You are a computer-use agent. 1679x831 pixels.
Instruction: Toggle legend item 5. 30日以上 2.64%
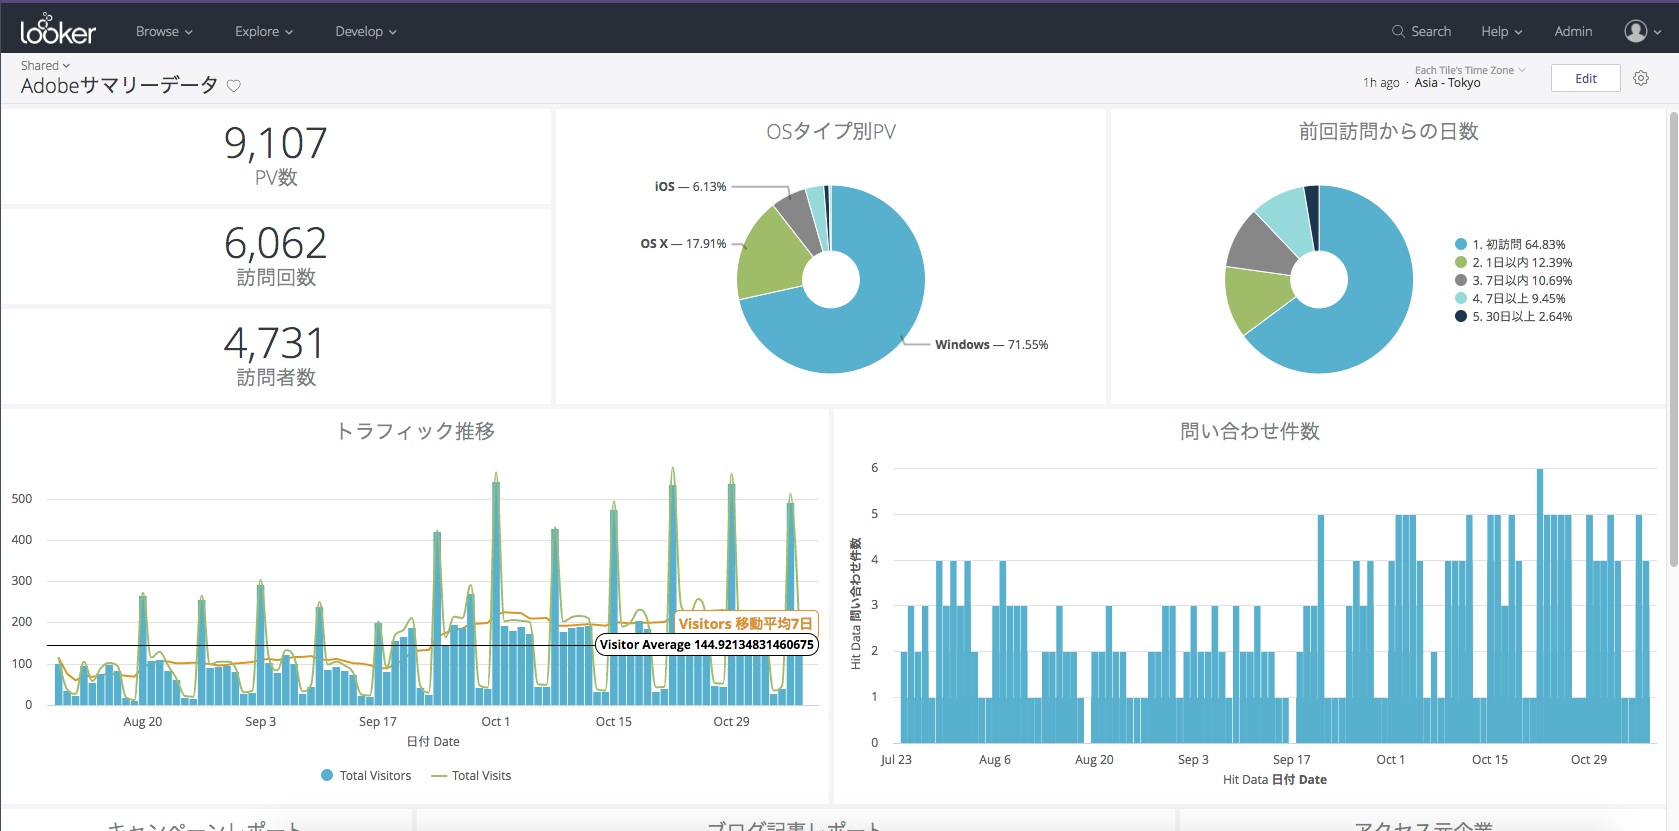coord(1513,316)
